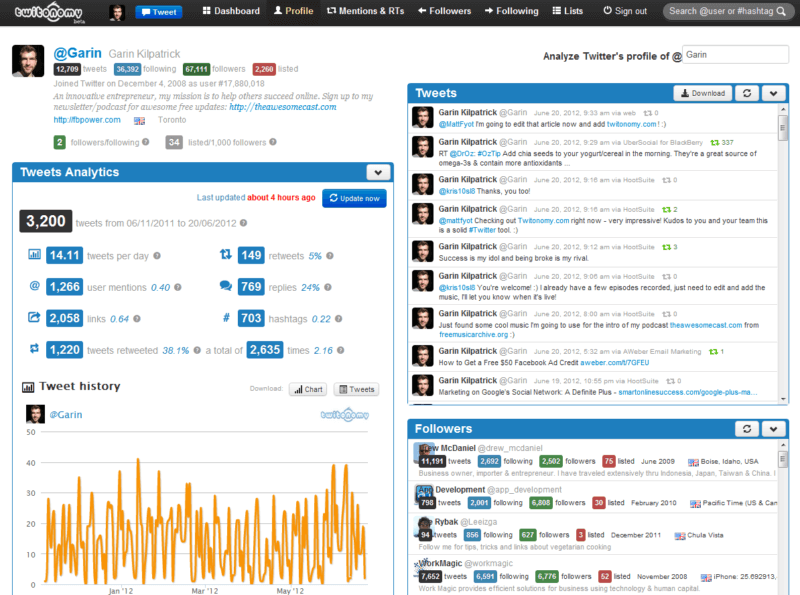Click the Tweets panel scroll-down arrow
The width and height of the screenshot is (800, 595).
[783, 399]
